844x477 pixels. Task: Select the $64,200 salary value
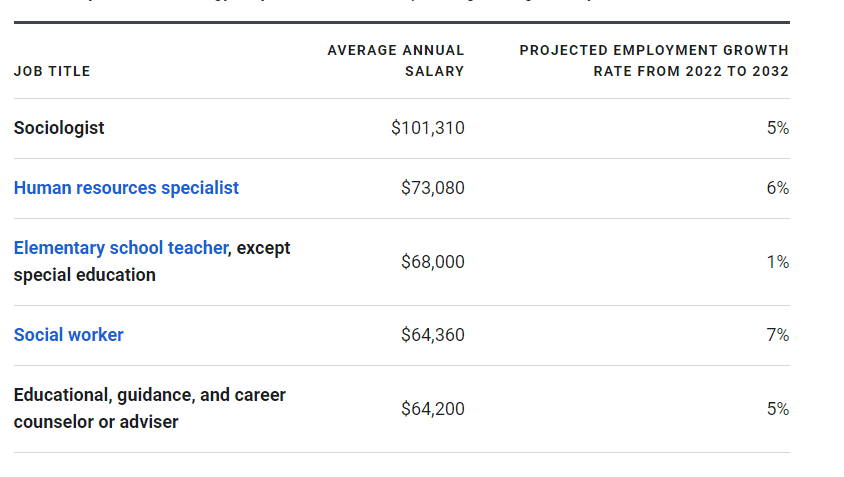(432, 409)
